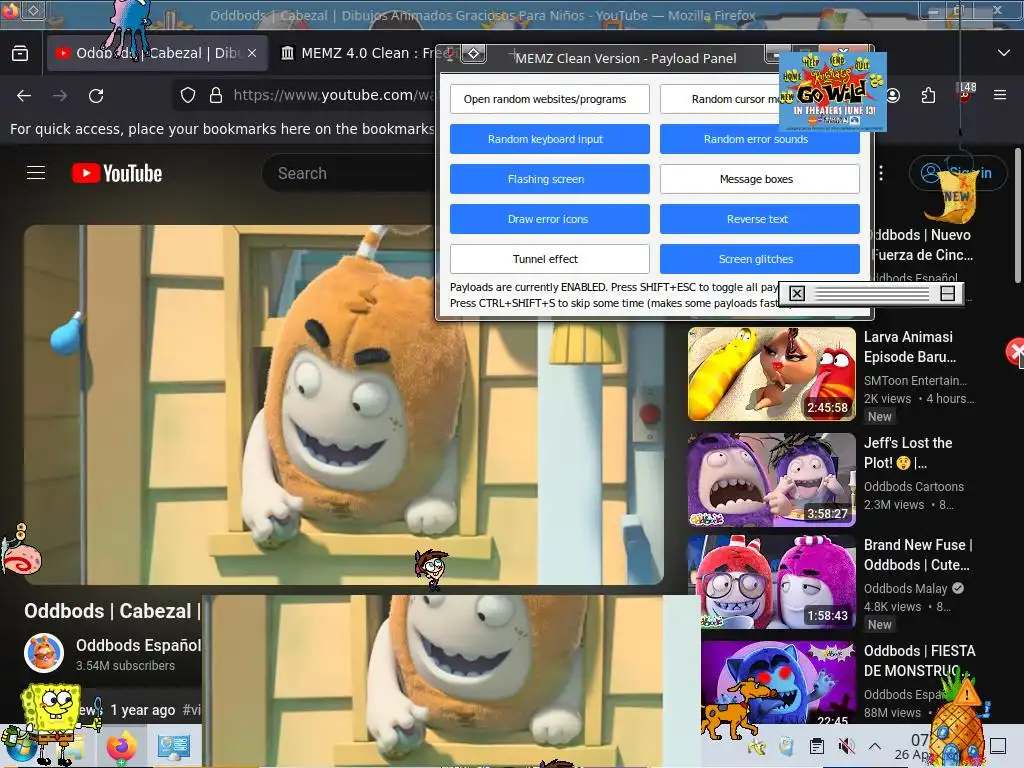
Task: Enable Message boxes payload
Action: pos(760,179)
